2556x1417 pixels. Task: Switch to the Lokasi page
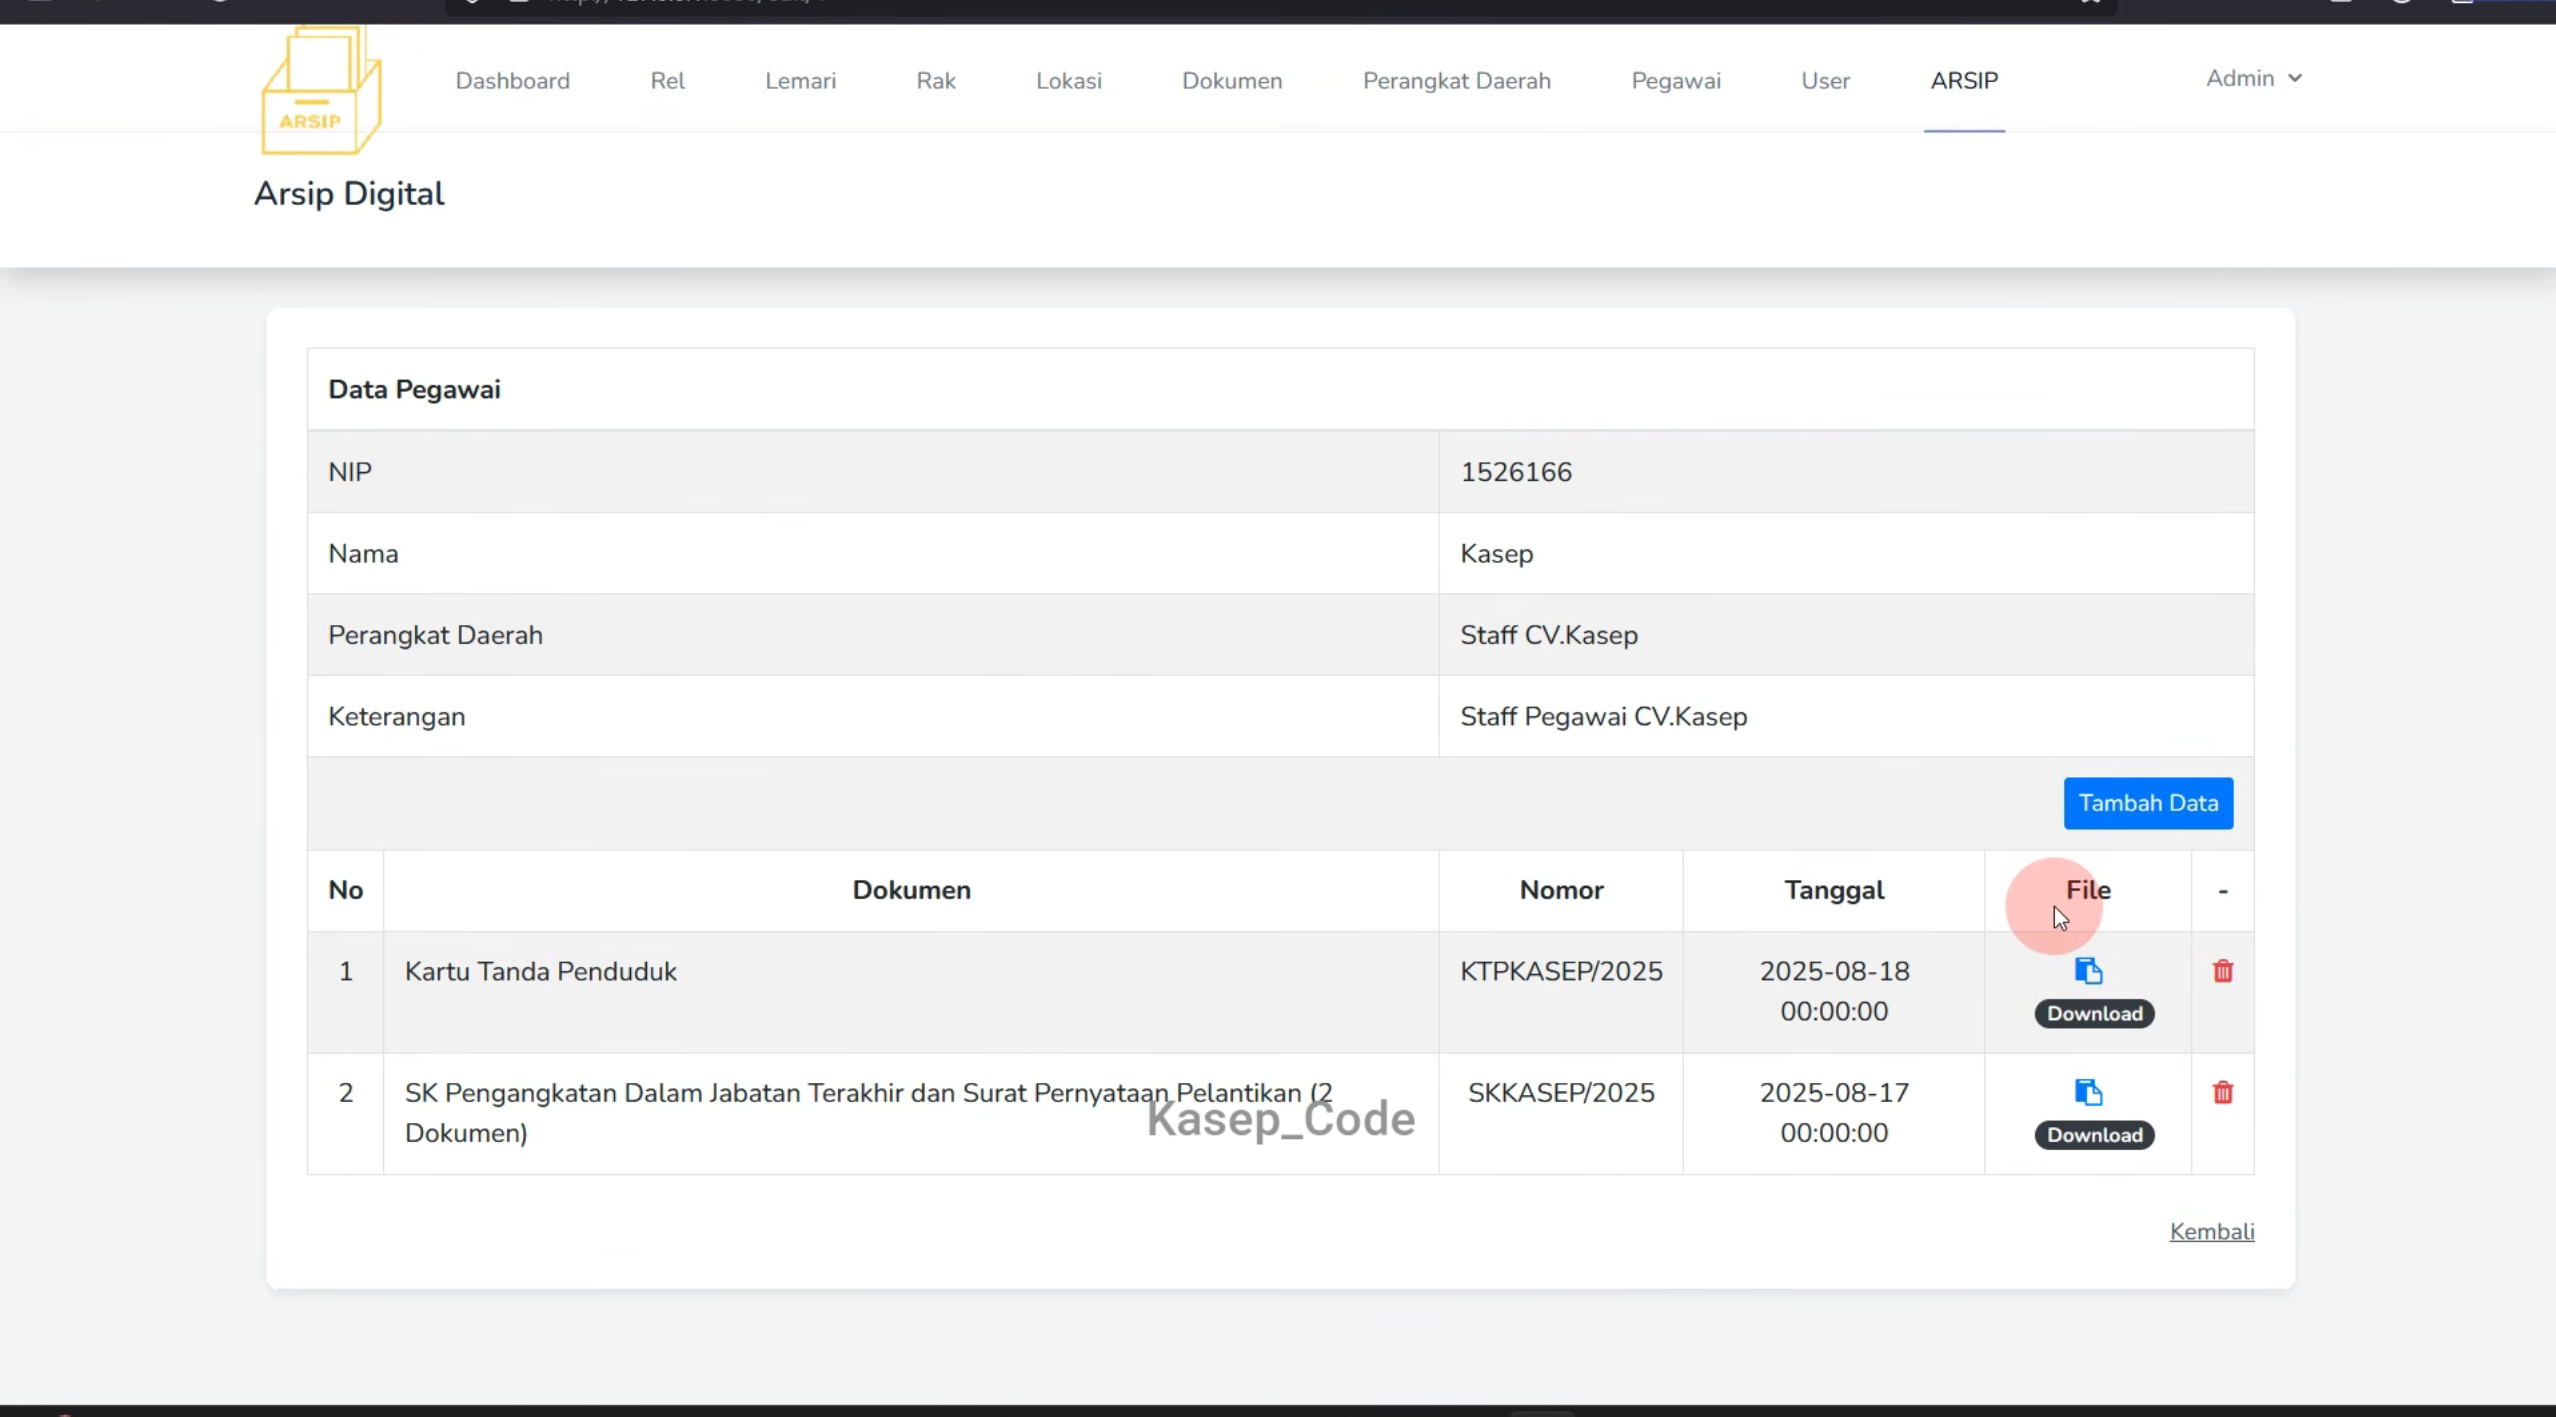click(1068, 81)
